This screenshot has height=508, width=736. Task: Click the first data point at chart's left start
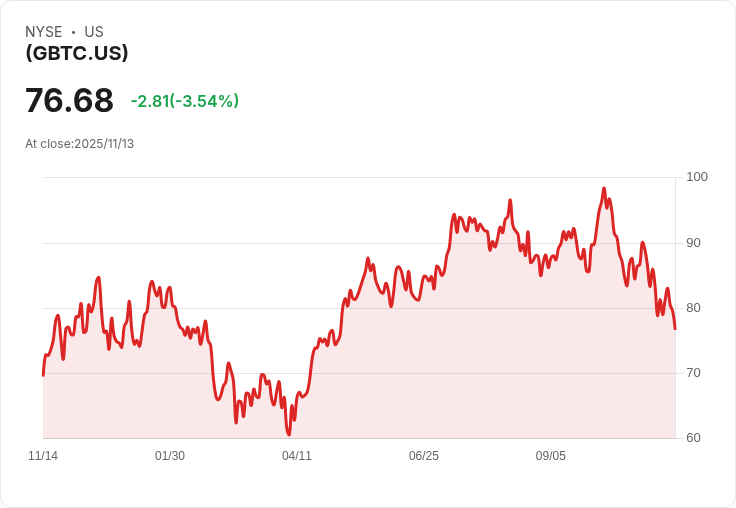pyautogui.click(x=44, y=375)
